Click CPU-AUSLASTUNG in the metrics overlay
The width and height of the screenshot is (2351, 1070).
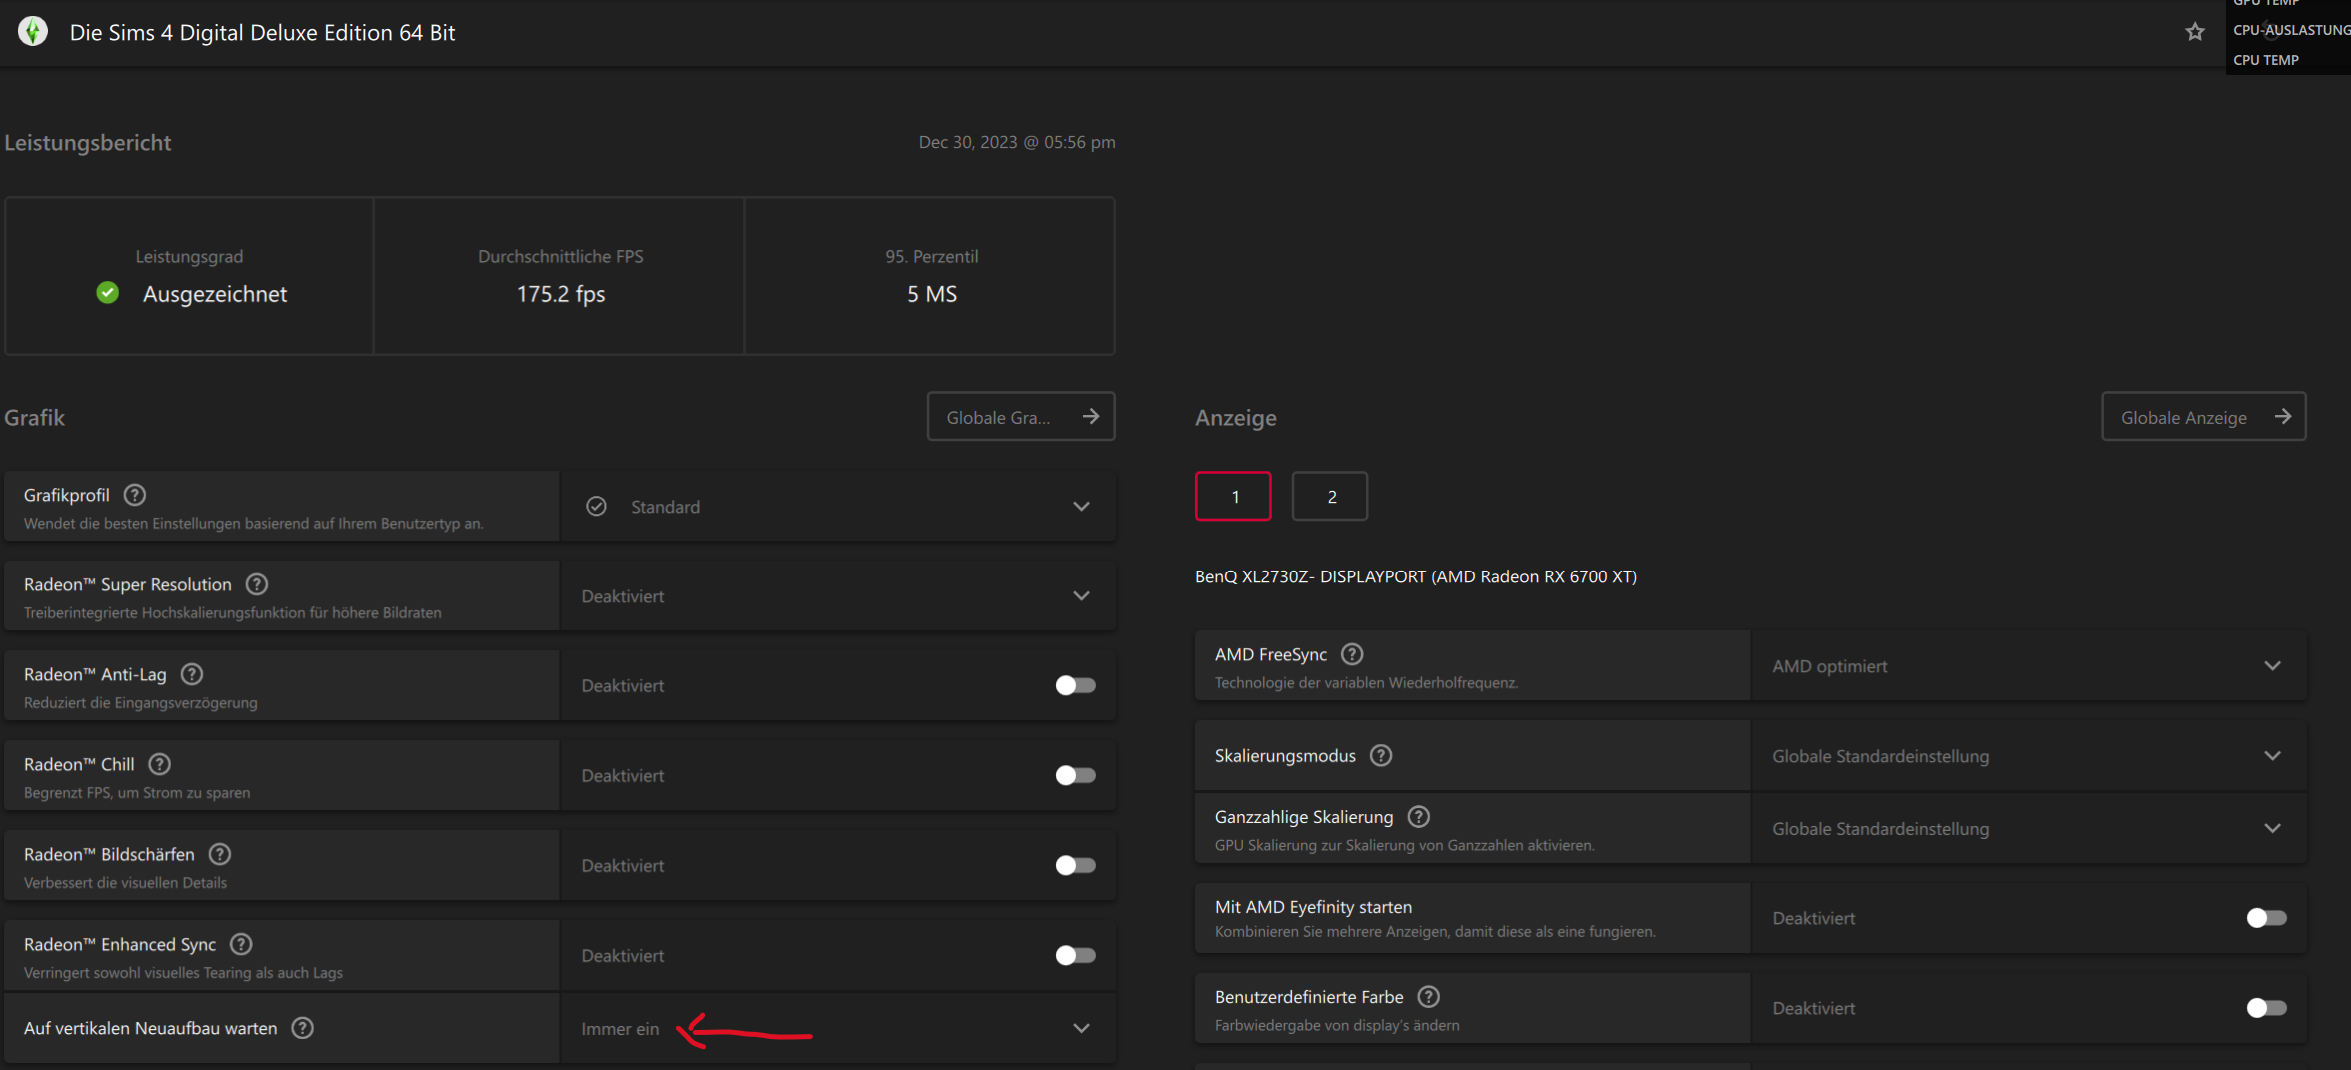coord(2291,30)
